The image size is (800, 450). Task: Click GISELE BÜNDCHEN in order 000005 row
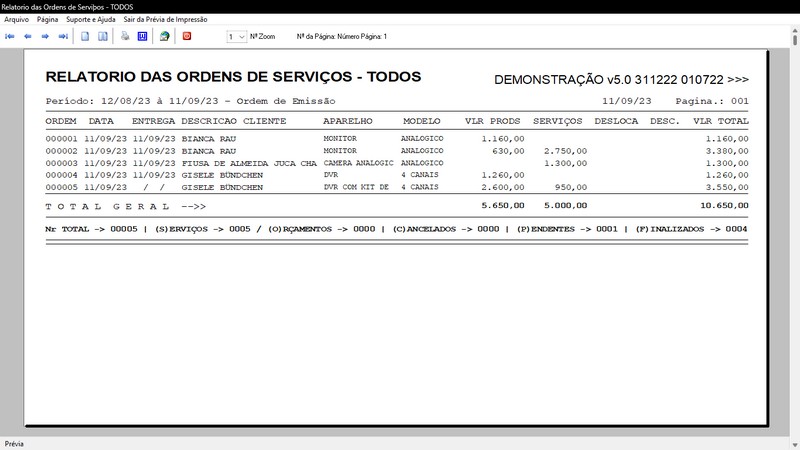click(222, 187)
